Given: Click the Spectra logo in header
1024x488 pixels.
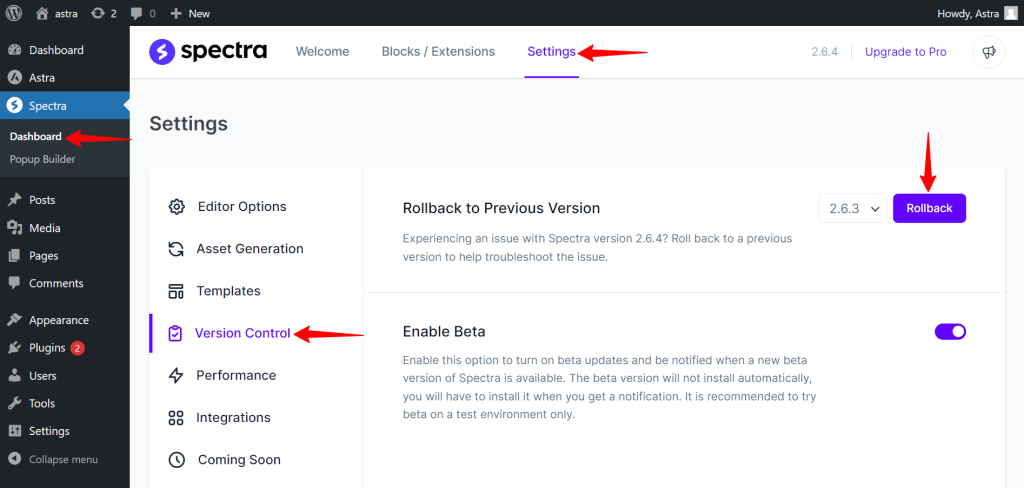Looking at the screenshot, I should pos(208,52).
